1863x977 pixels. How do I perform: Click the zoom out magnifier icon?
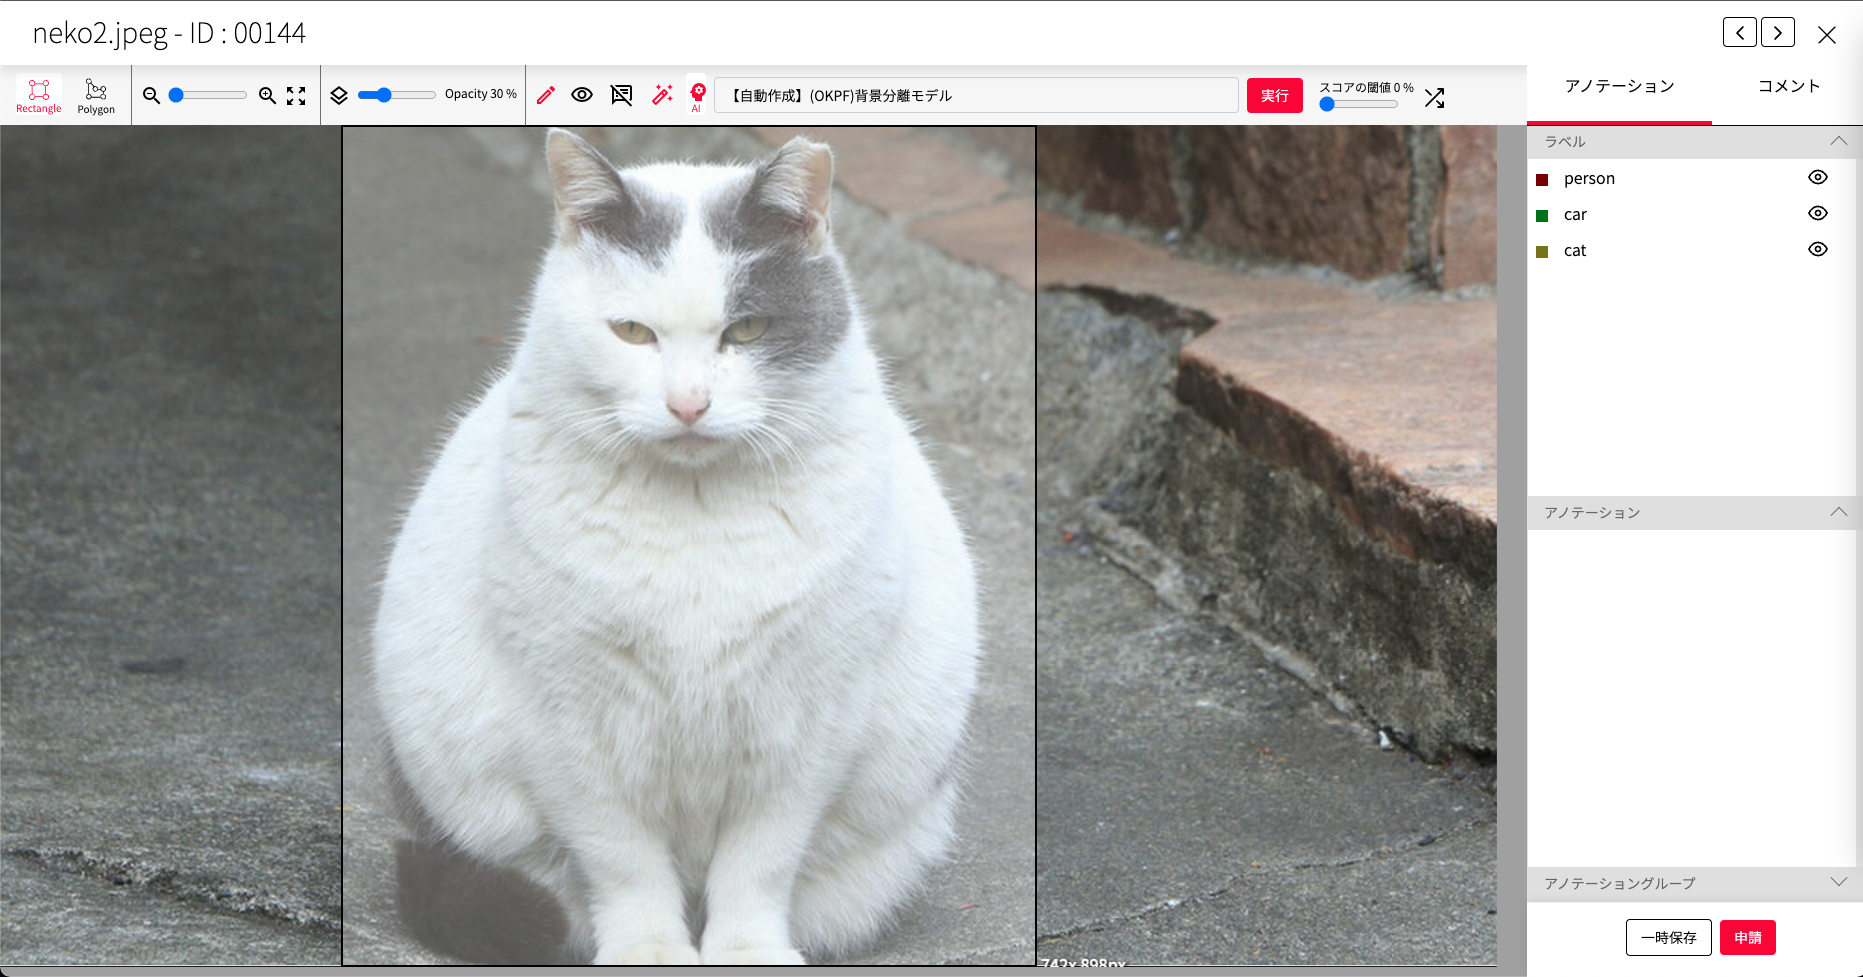(x=152, y=95)
